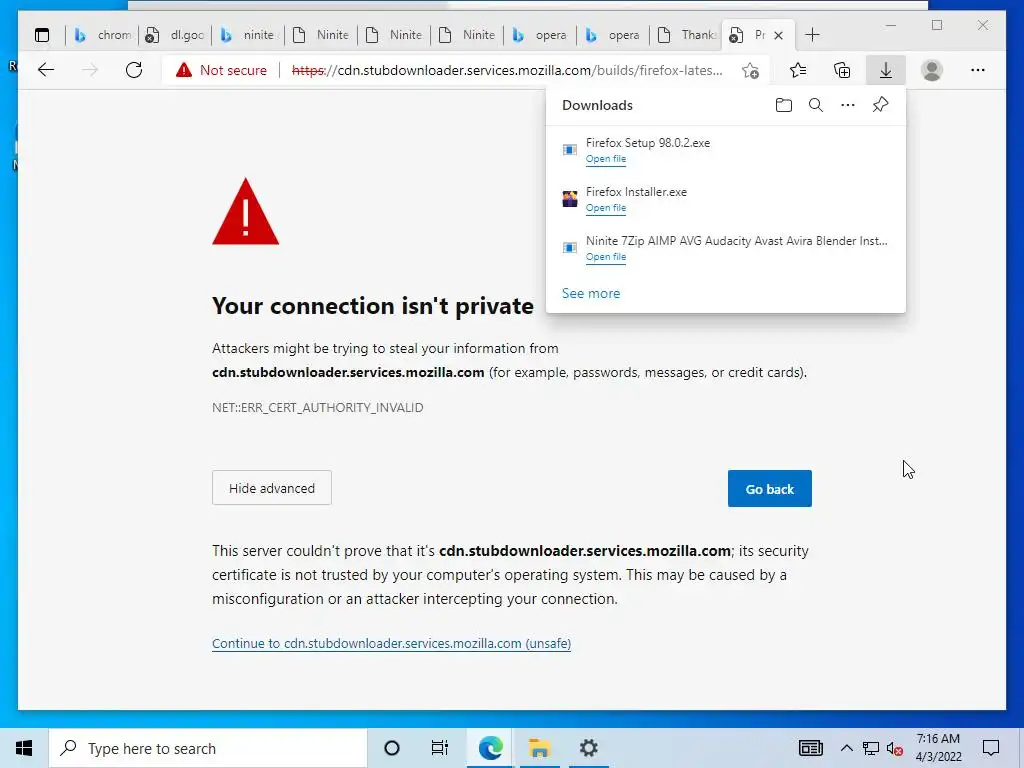The width and height of the screenshot is (1024, 768).
Task: Click the Ninite installer file icon
Action: click(x=569, y=248)
